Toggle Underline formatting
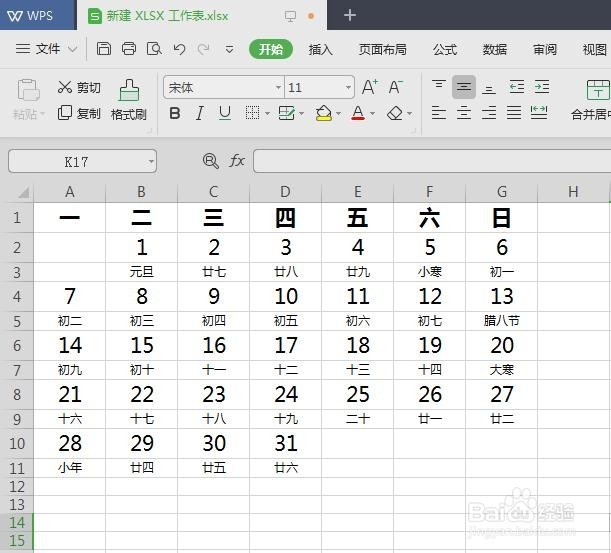The image size is (611, 553). tap(225, 113)
